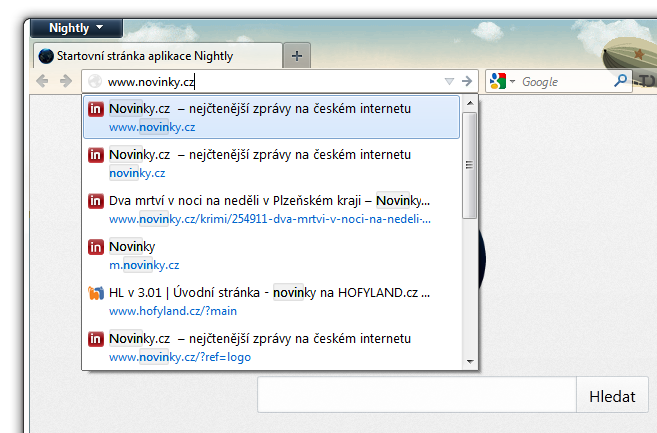Click the search magnifier icon
This screenshot has height=433, width=657.
coord(621,80)
